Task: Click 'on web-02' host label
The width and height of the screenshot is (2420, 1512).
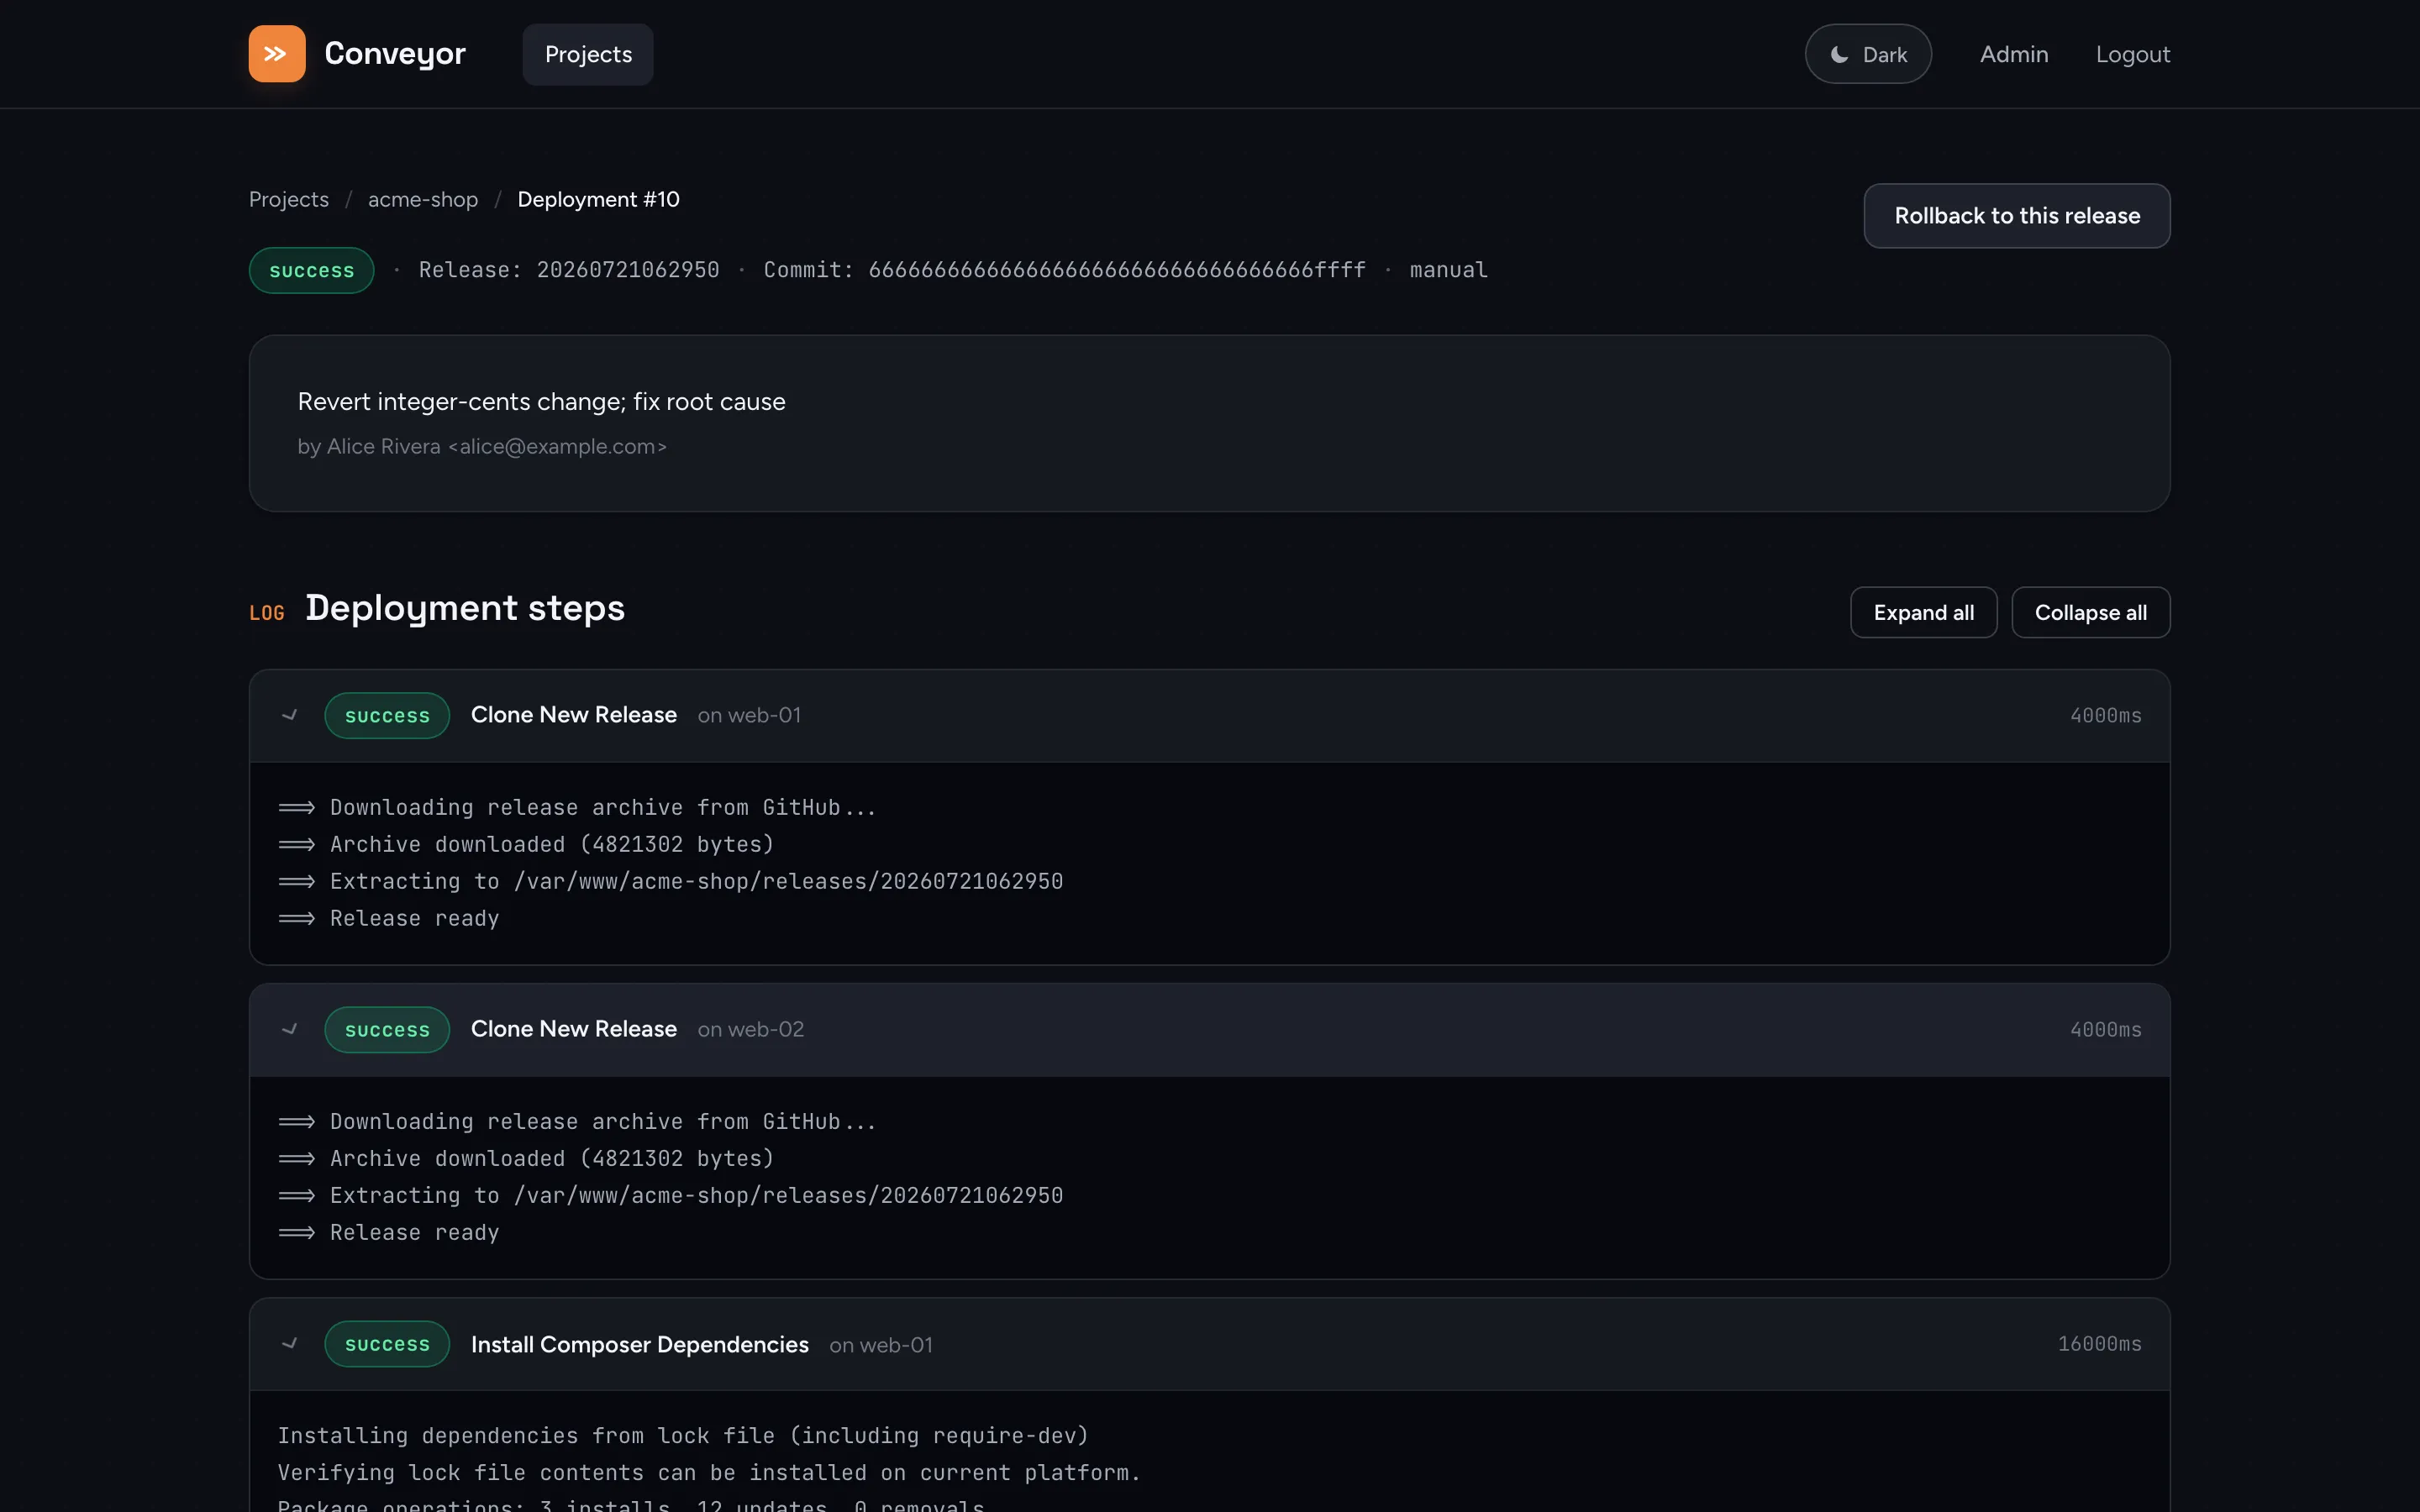Action: pyautogui.click(x=751, y=1029)
